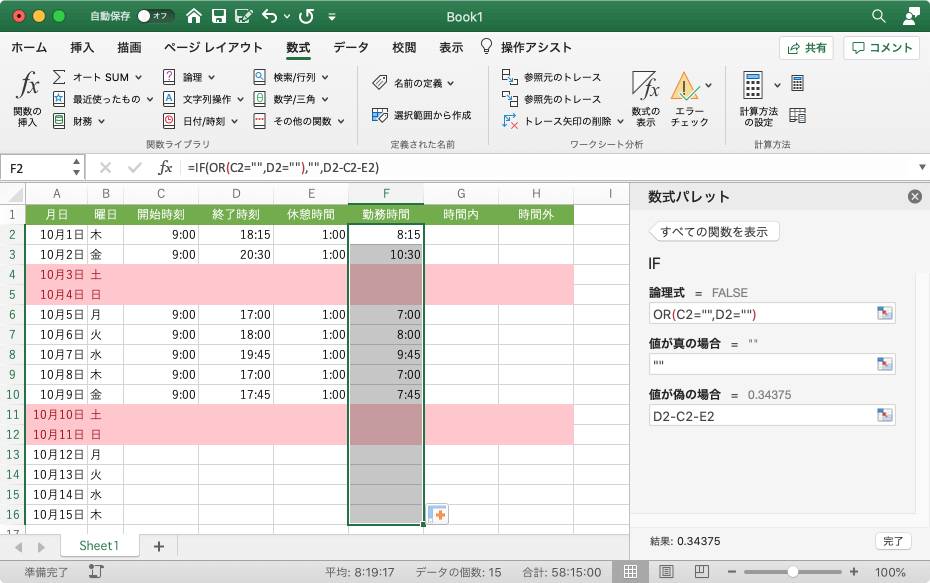The height and width of the screenshot is (583, 930).
Task: Click the Calculate Sheet icon
Action: coord(797,115)
